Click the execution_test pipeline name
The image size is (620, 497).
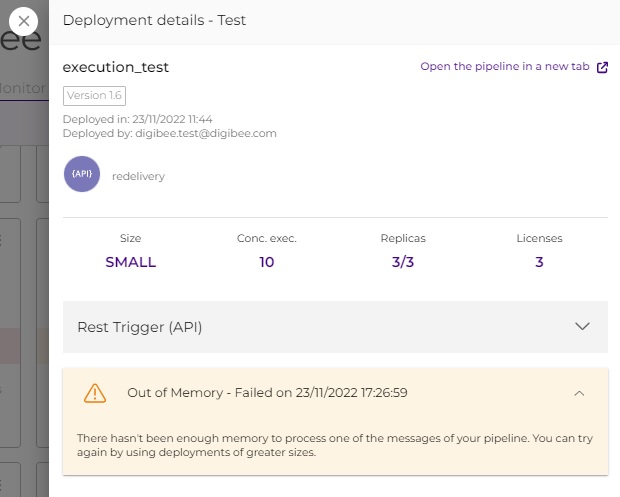(116, 68)
